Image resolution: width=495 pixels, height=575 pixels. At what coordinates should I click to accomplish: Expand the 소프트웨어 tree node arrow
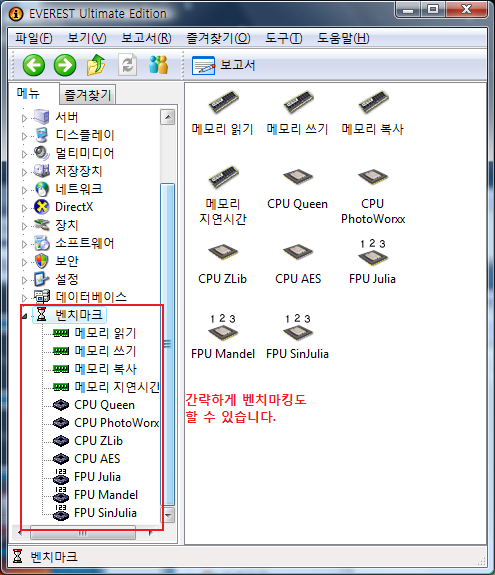[24, 244]
